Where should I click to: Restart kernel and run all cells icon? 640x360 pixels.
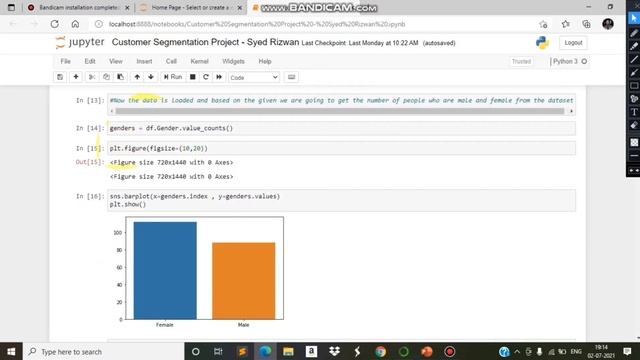coord(219,77)
